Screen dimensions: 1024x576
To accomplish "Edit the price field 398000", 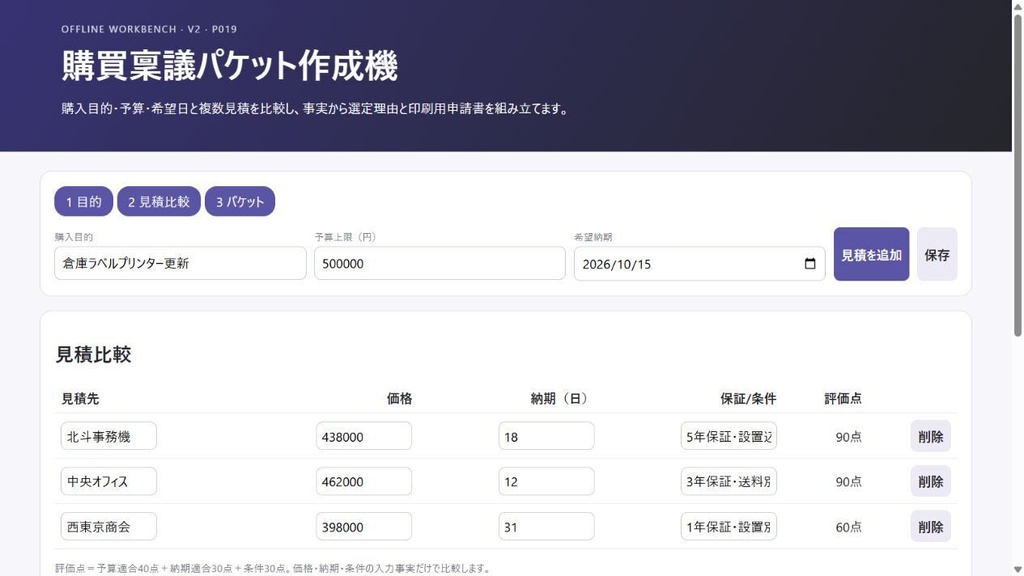I will 364,526.
